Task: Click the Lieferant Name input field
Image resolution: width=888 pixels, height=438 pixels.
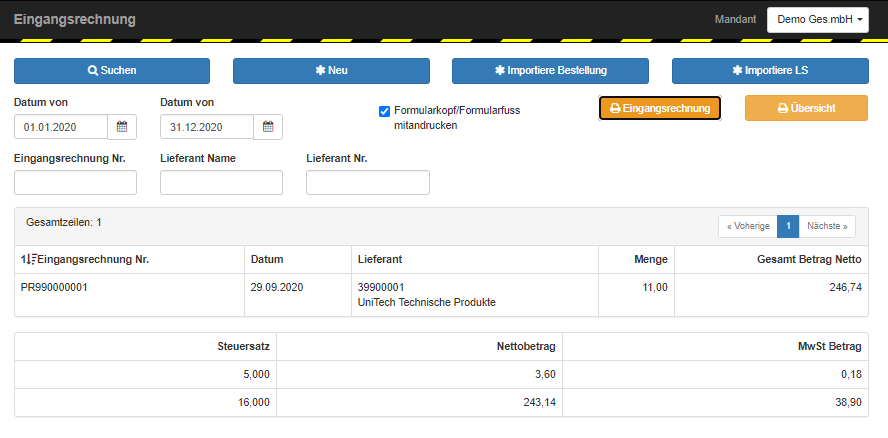Action: click(221, 182)
